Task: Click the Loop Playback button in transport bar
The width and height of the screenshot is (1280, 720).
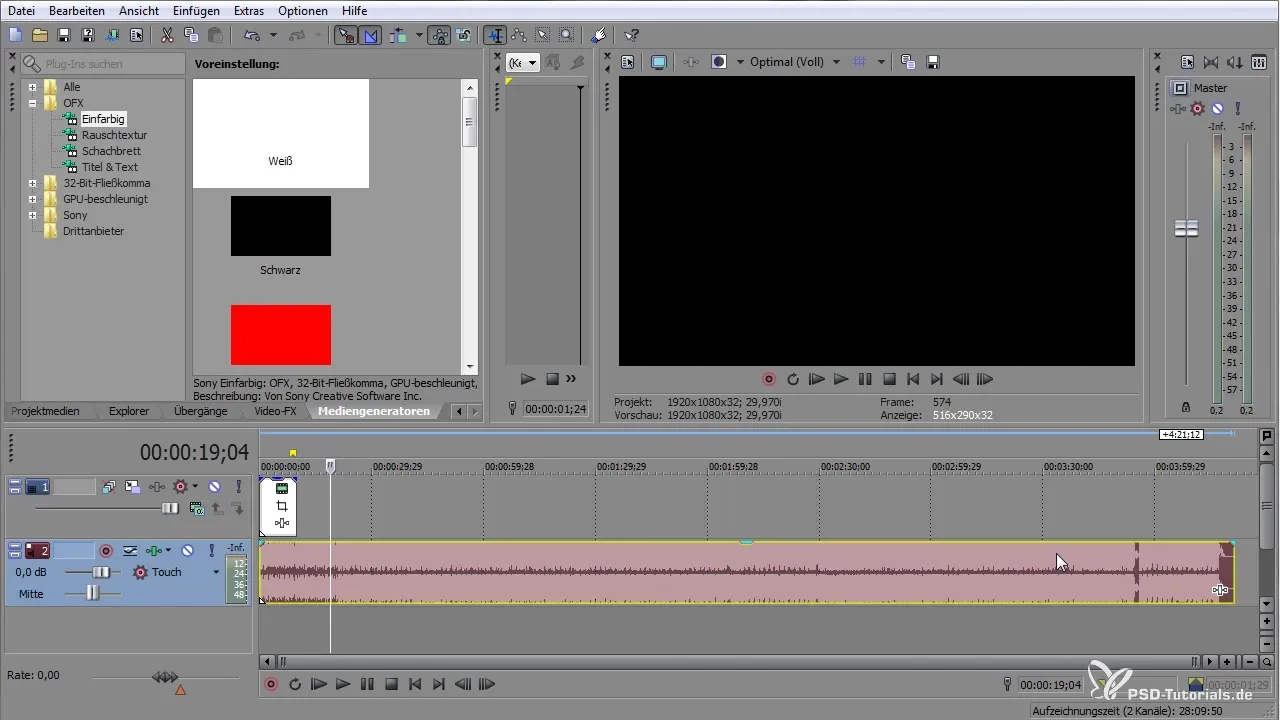Action: [295, 685]
